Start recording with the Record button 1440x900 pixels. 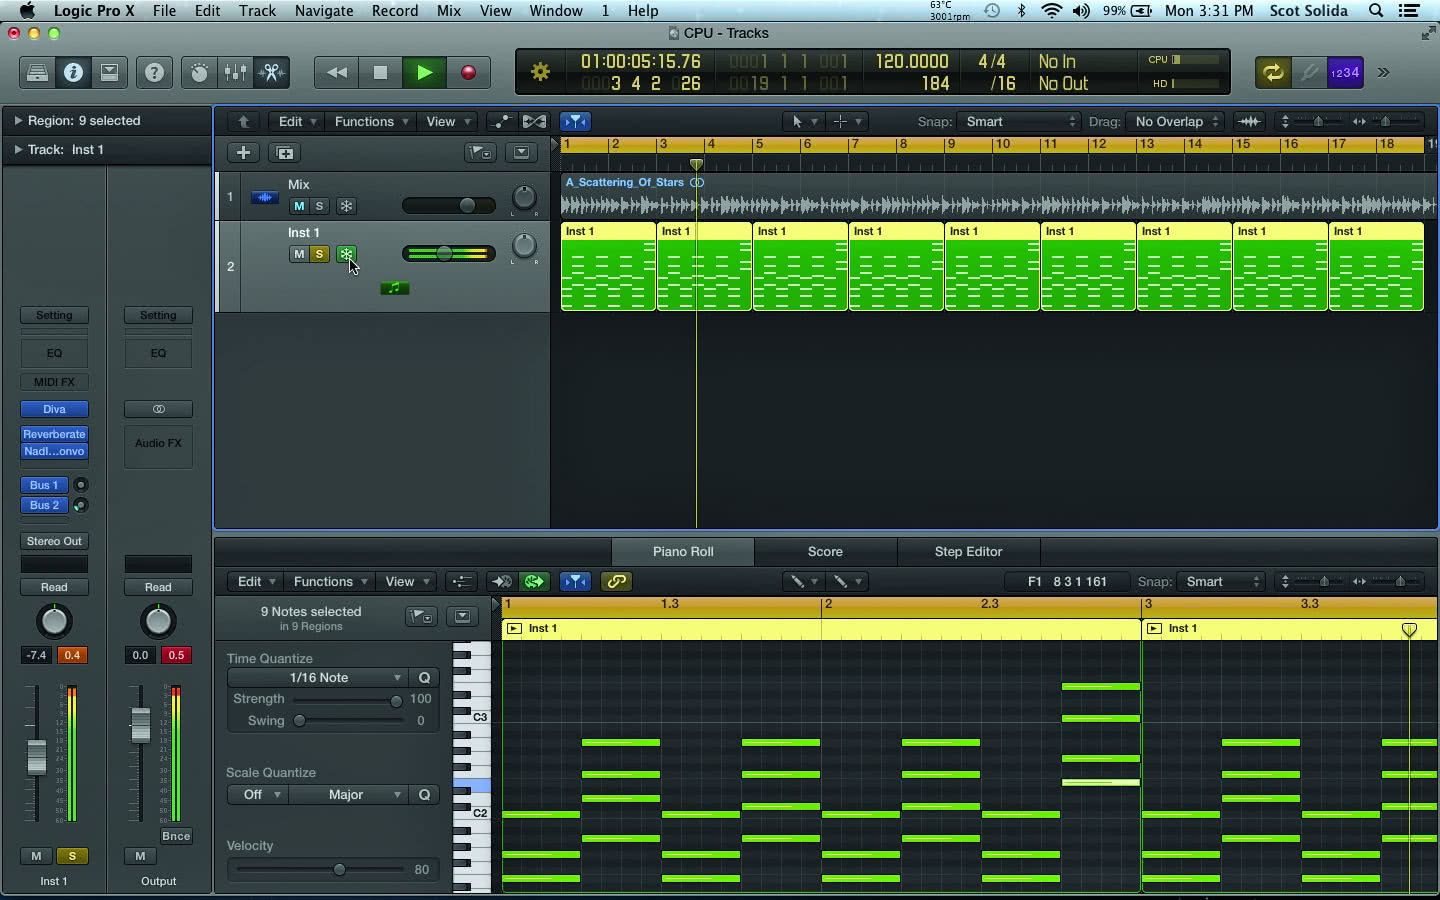coord(468,73)
